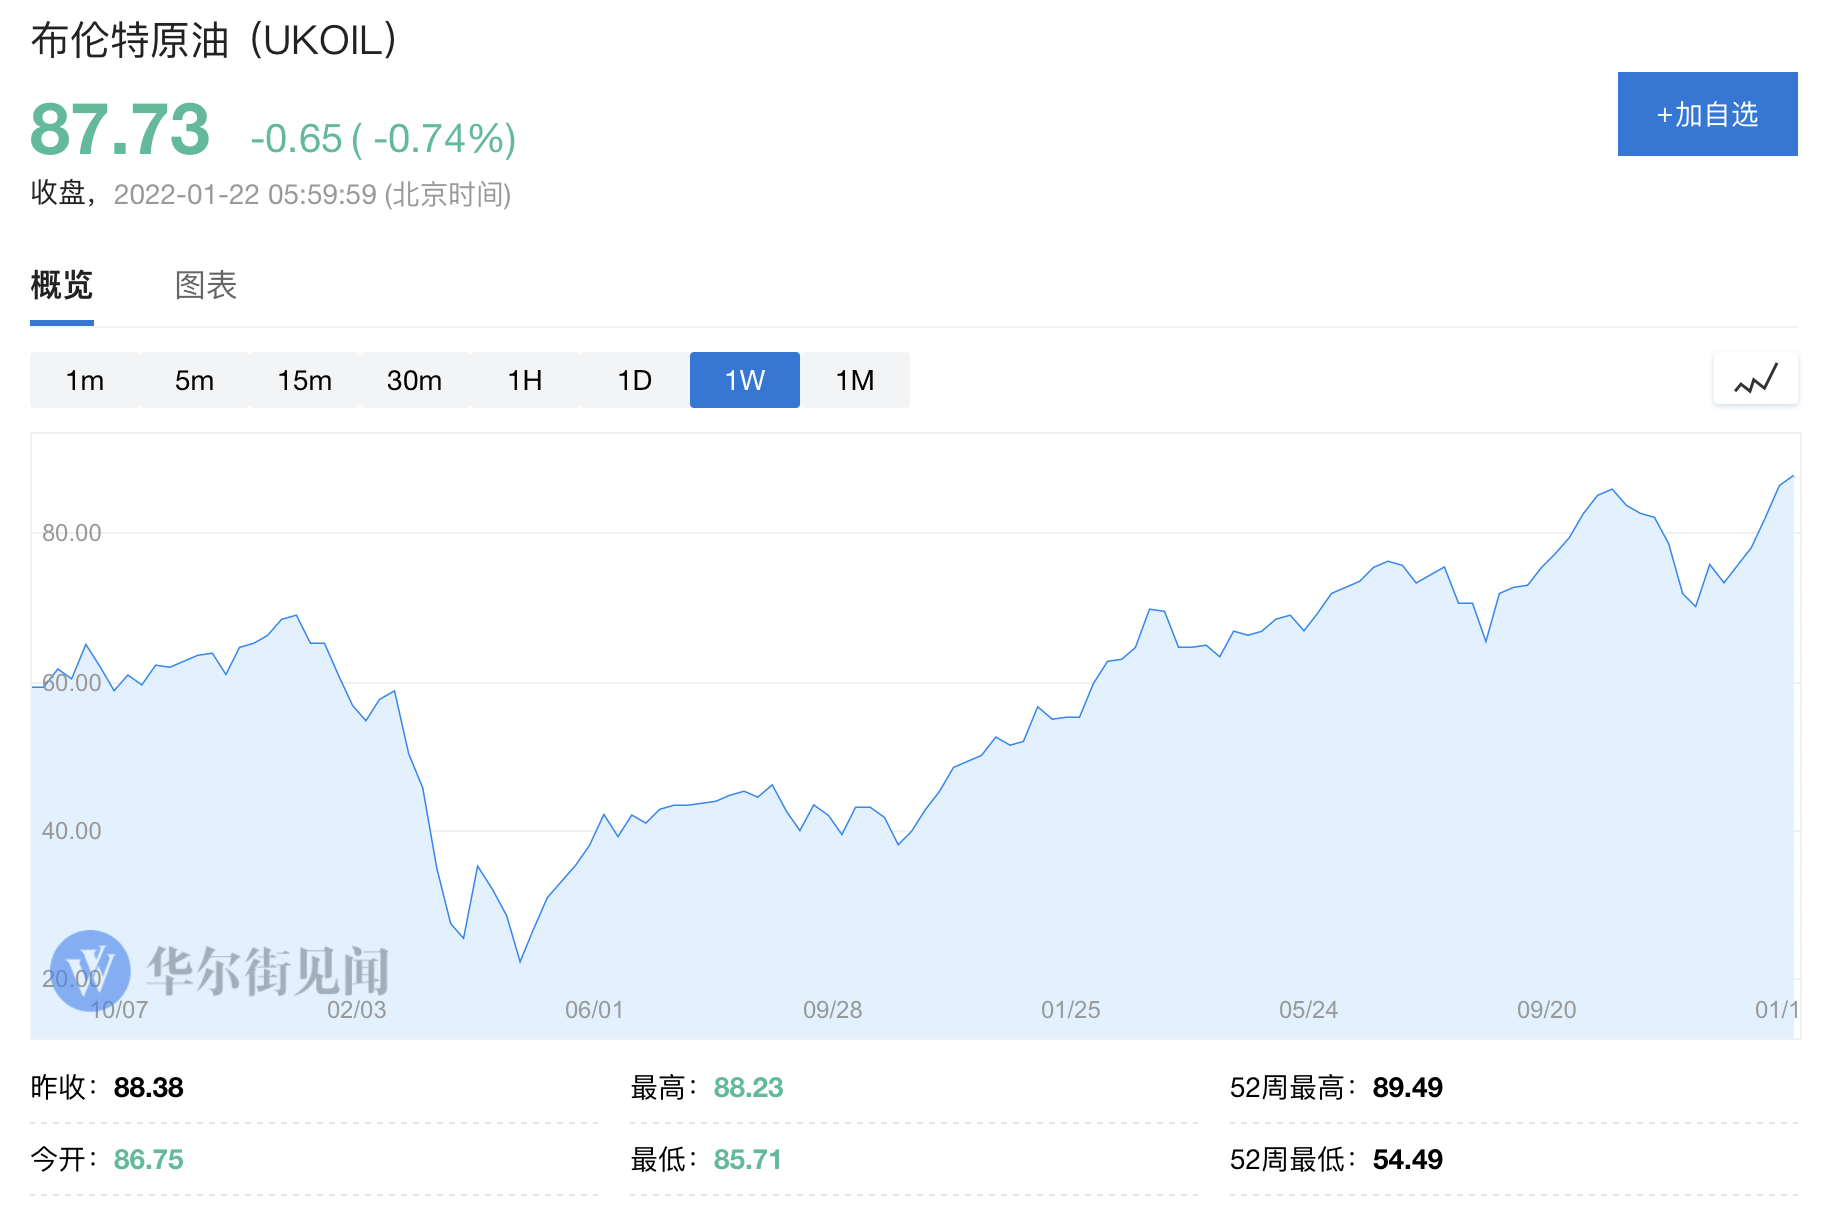Image resolution: width=1836 pixels, height=1214 pixels.
Task: Set chart interval to 1D
Action: (635, 380)
